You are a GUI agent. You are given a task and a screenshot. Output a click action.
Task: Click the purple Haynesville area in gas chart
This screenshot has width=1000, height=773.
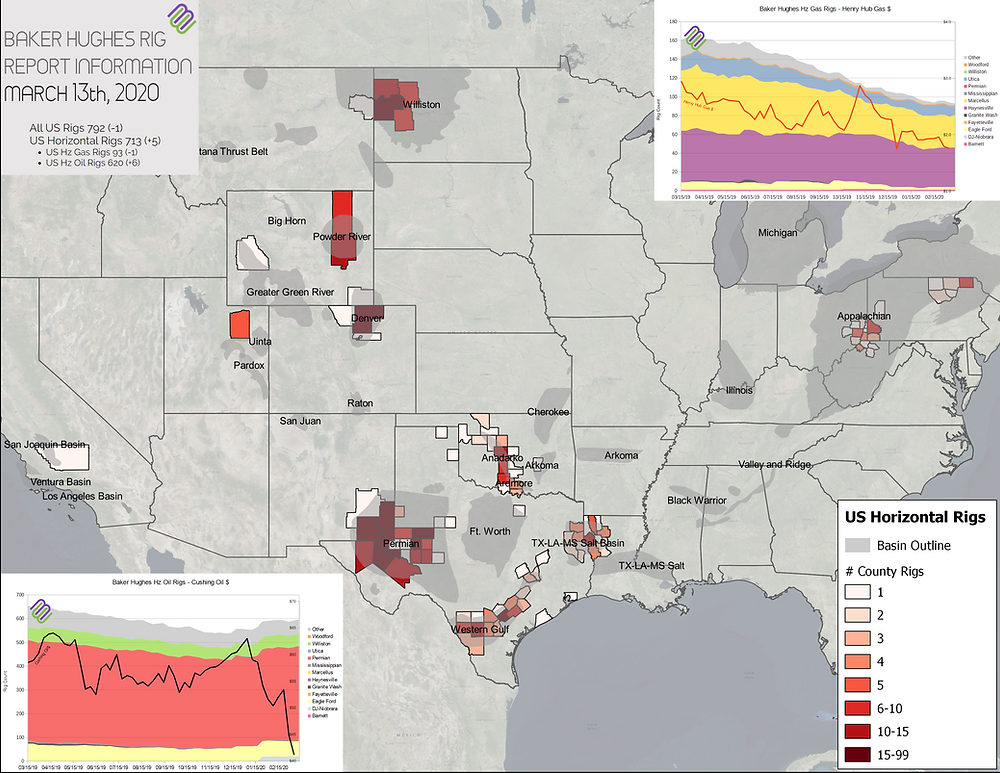tap(816, 158)
